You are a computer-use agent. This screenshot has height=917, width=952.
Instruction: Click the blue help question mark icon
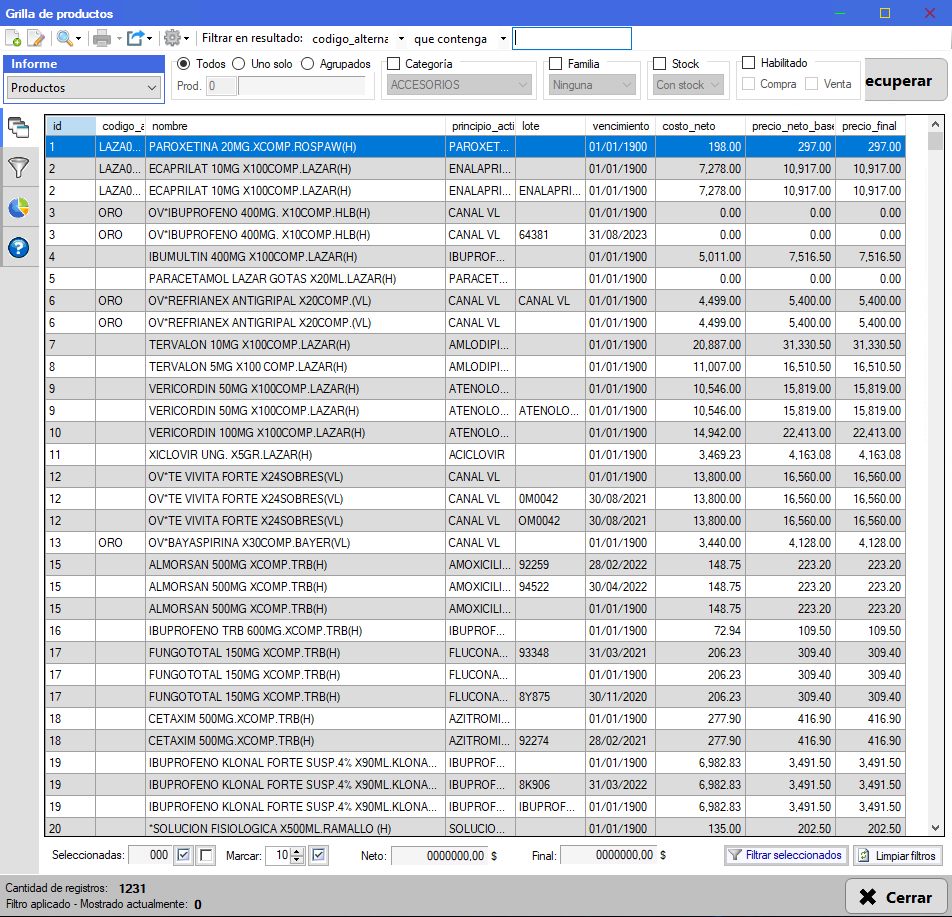click(18, 247)
